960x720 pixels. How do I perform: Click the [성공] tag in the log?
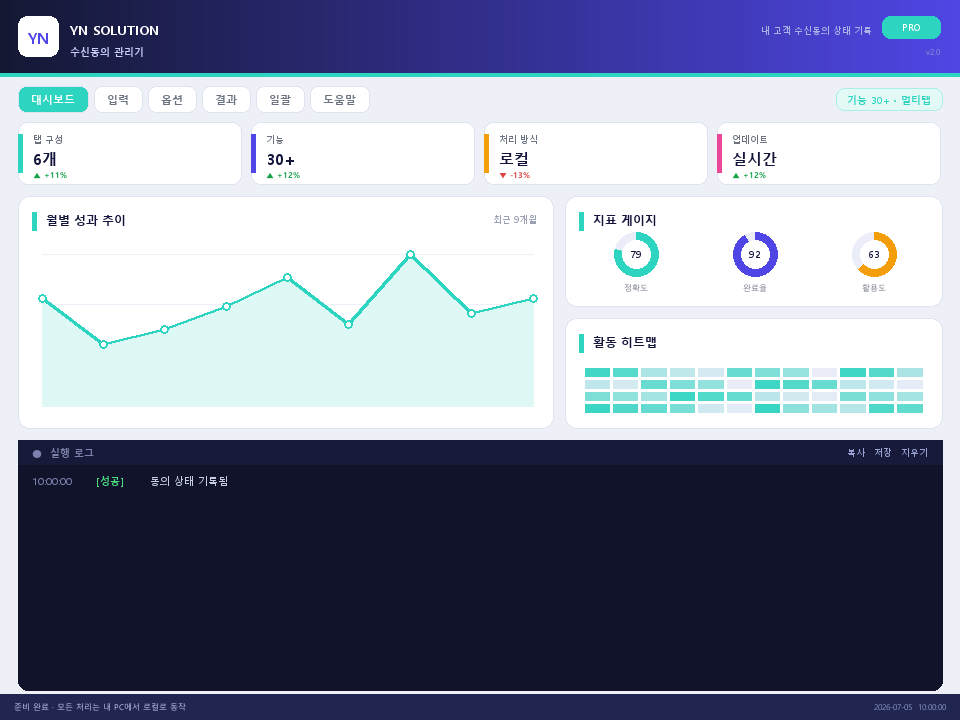click(110, 481)
